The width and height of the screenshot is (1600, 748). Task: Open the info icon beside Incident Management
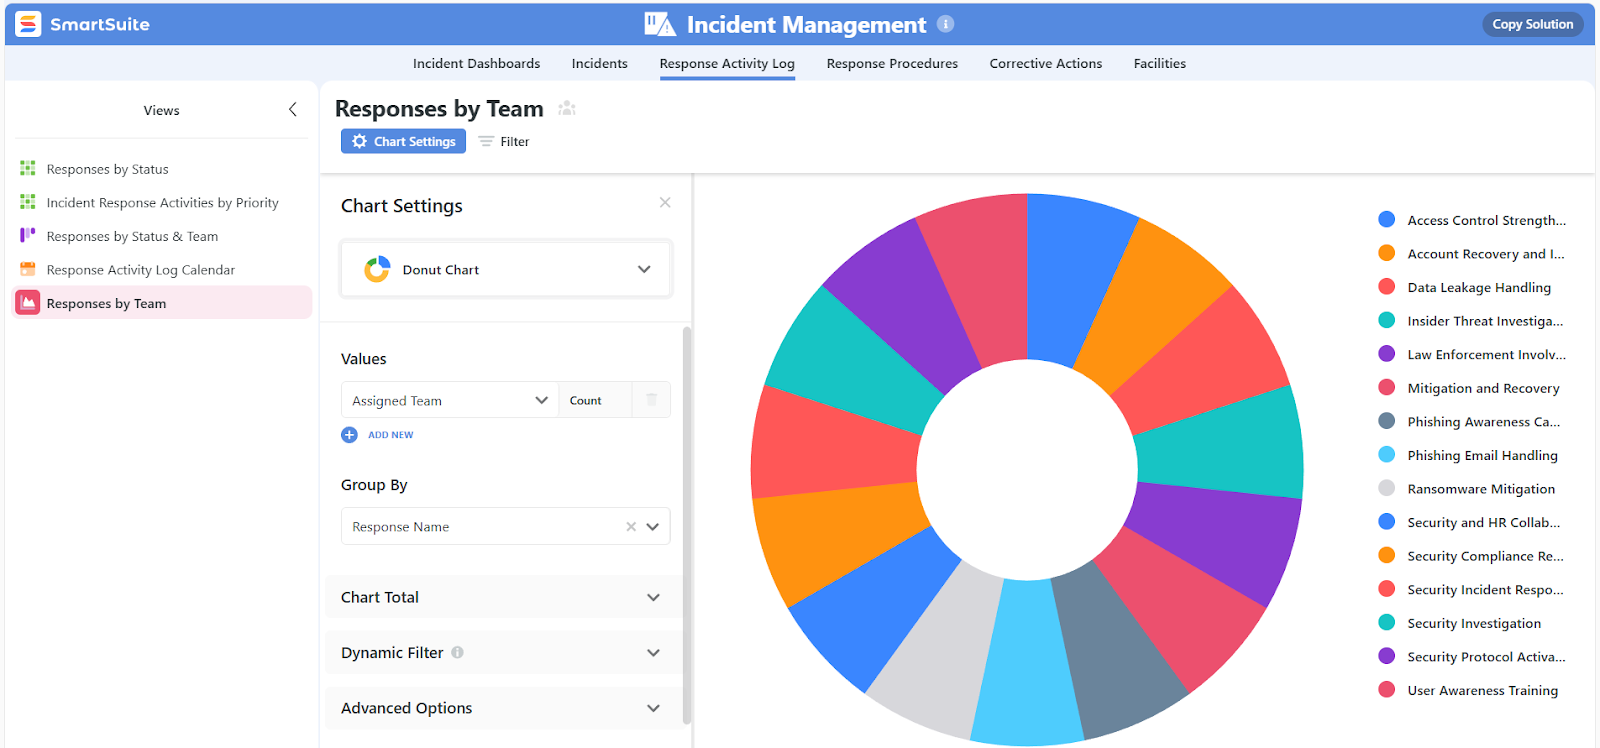[946, 24]
